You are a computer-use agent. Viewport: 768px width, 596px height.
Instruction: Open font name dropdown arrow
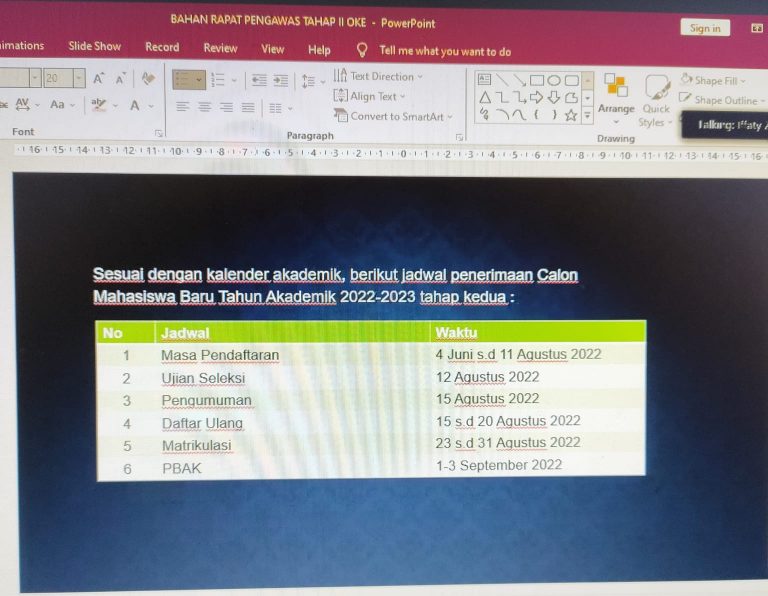(x=35, y=77)
